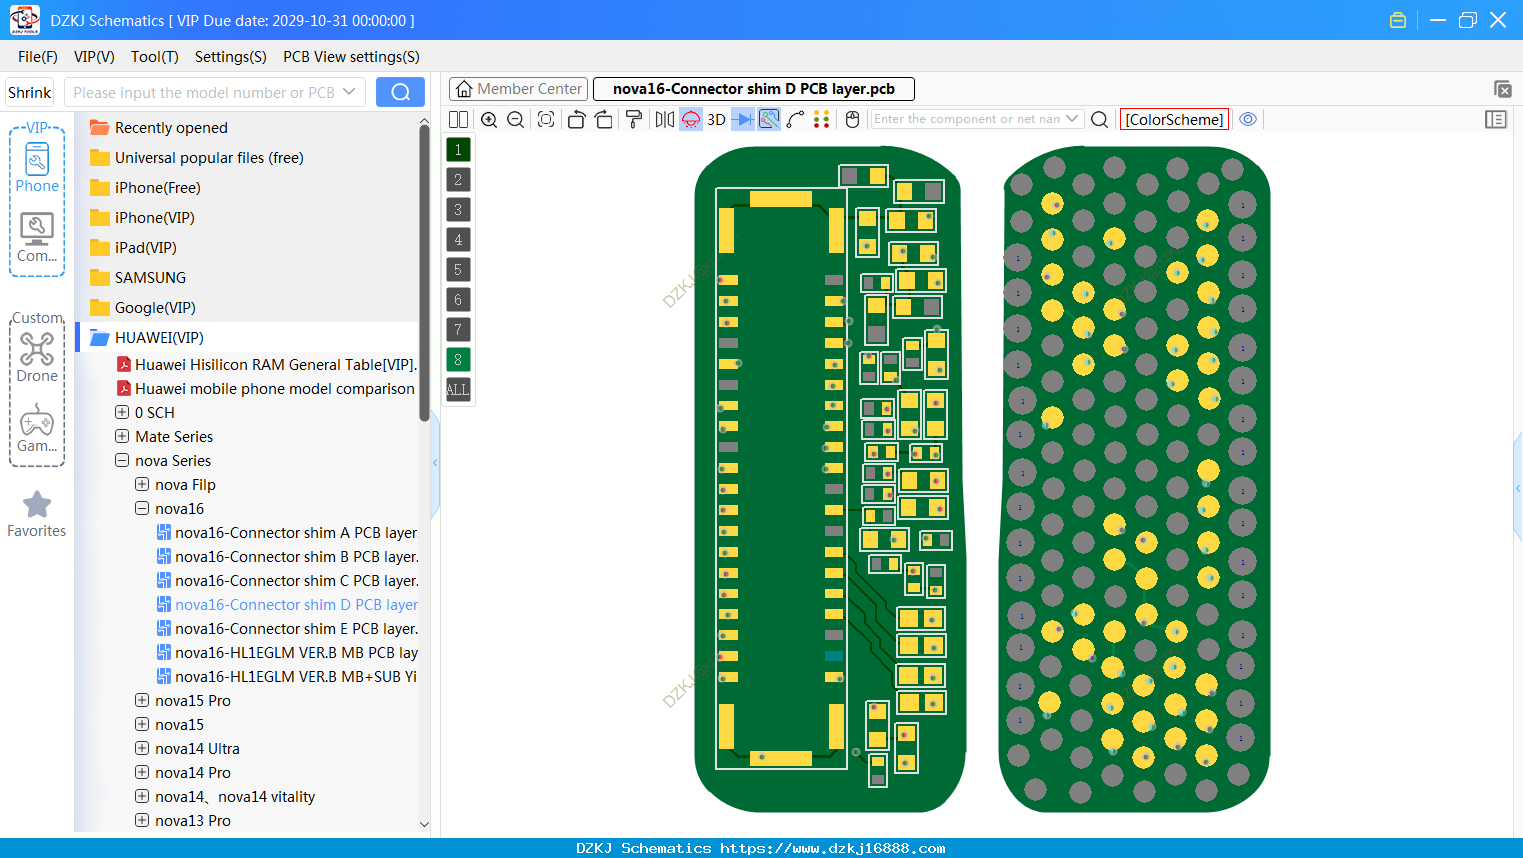Open the Settings(S) menu
This screenshot has height=858, width=1523.
point(231,57)
